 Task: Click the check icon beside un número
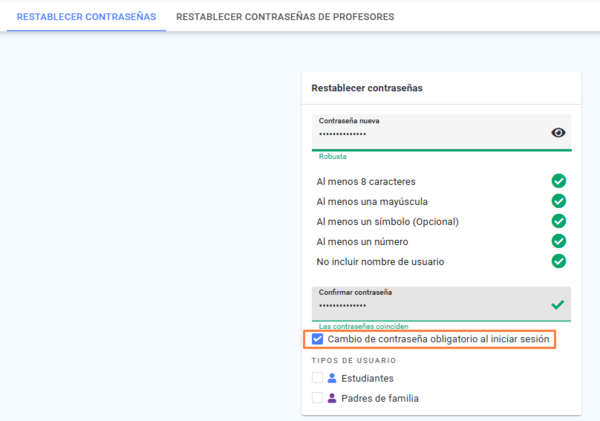559,241
